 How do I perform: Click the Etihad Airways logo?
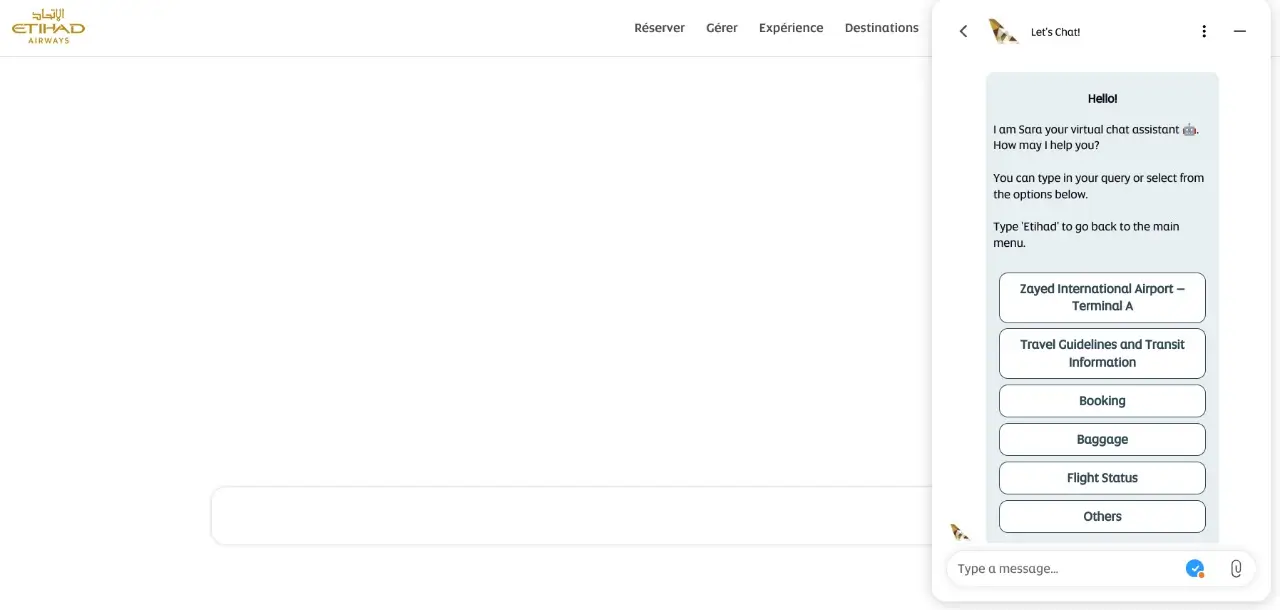pos(48,27)
